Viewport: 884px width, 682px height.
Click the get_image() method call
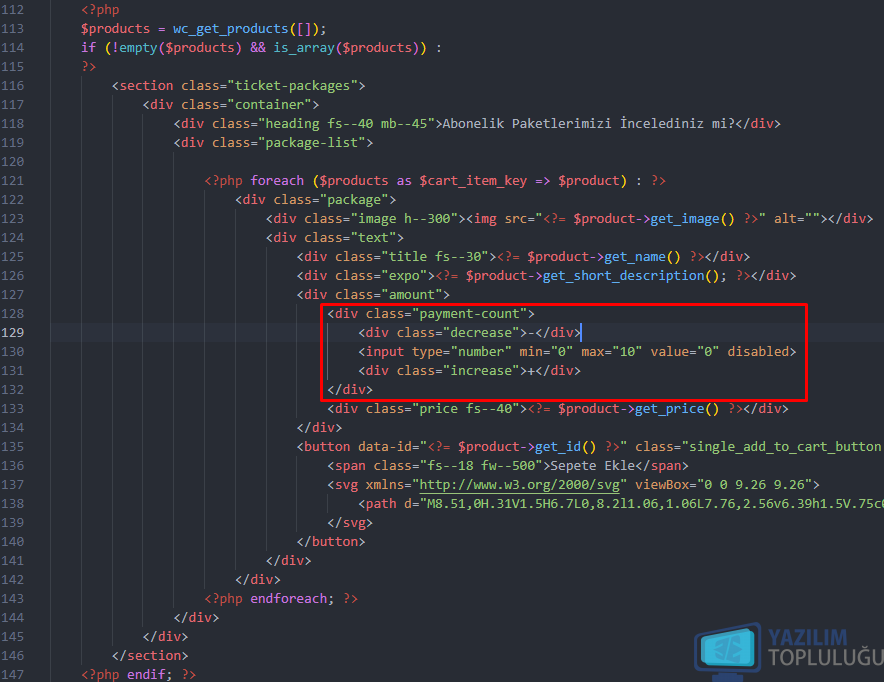tap(692, 219)
